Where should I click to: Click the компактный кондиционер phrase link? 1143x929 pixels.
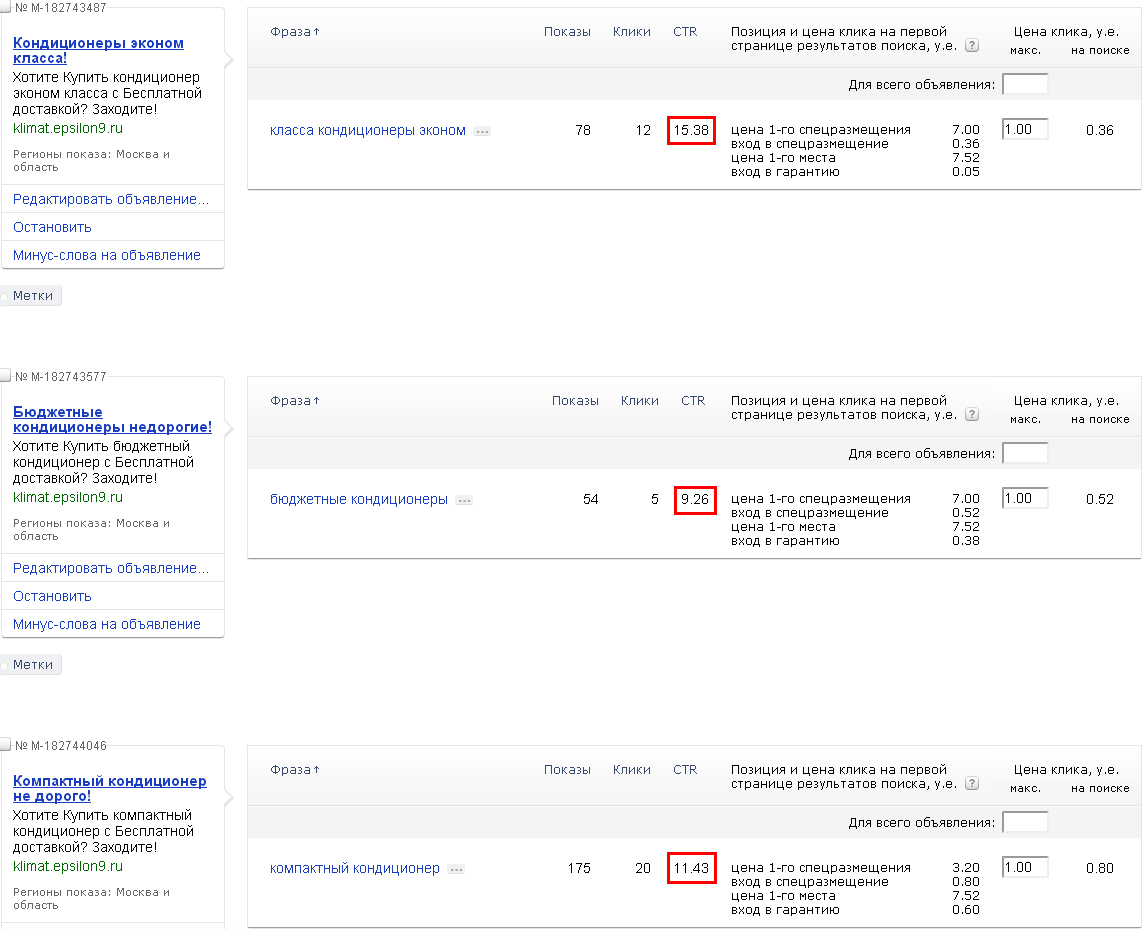pos(355,868)
